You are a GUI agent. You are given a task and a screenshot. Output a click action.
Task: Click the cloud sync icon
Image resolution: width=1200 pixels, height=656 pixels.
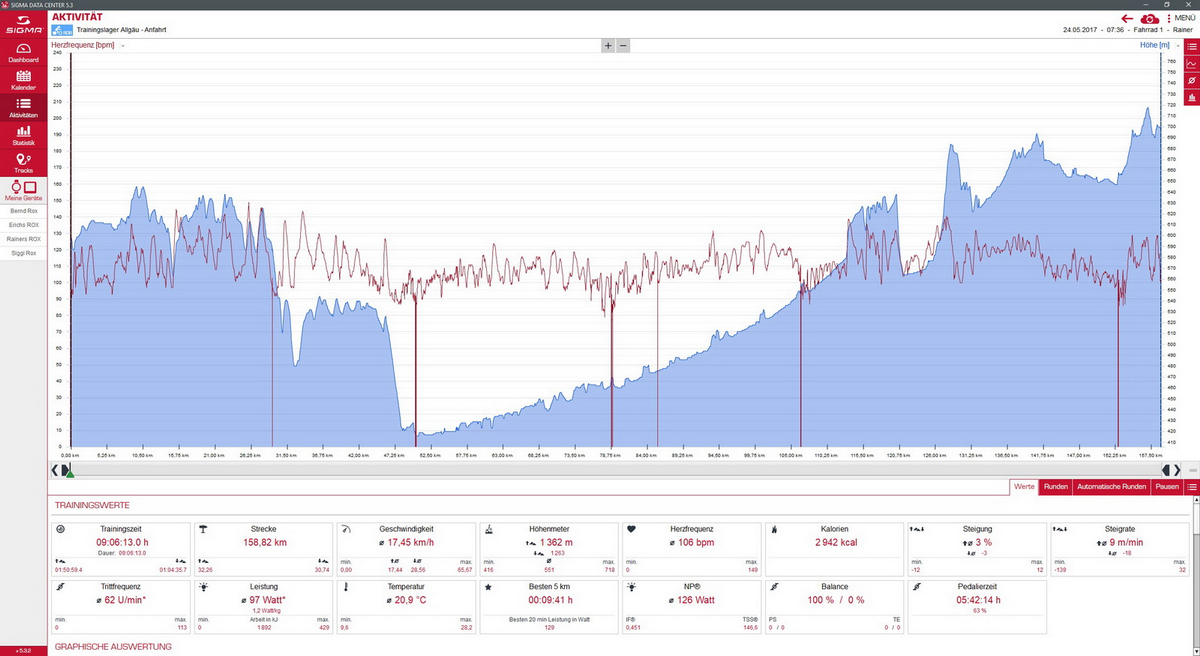(x=1150, y=18)
